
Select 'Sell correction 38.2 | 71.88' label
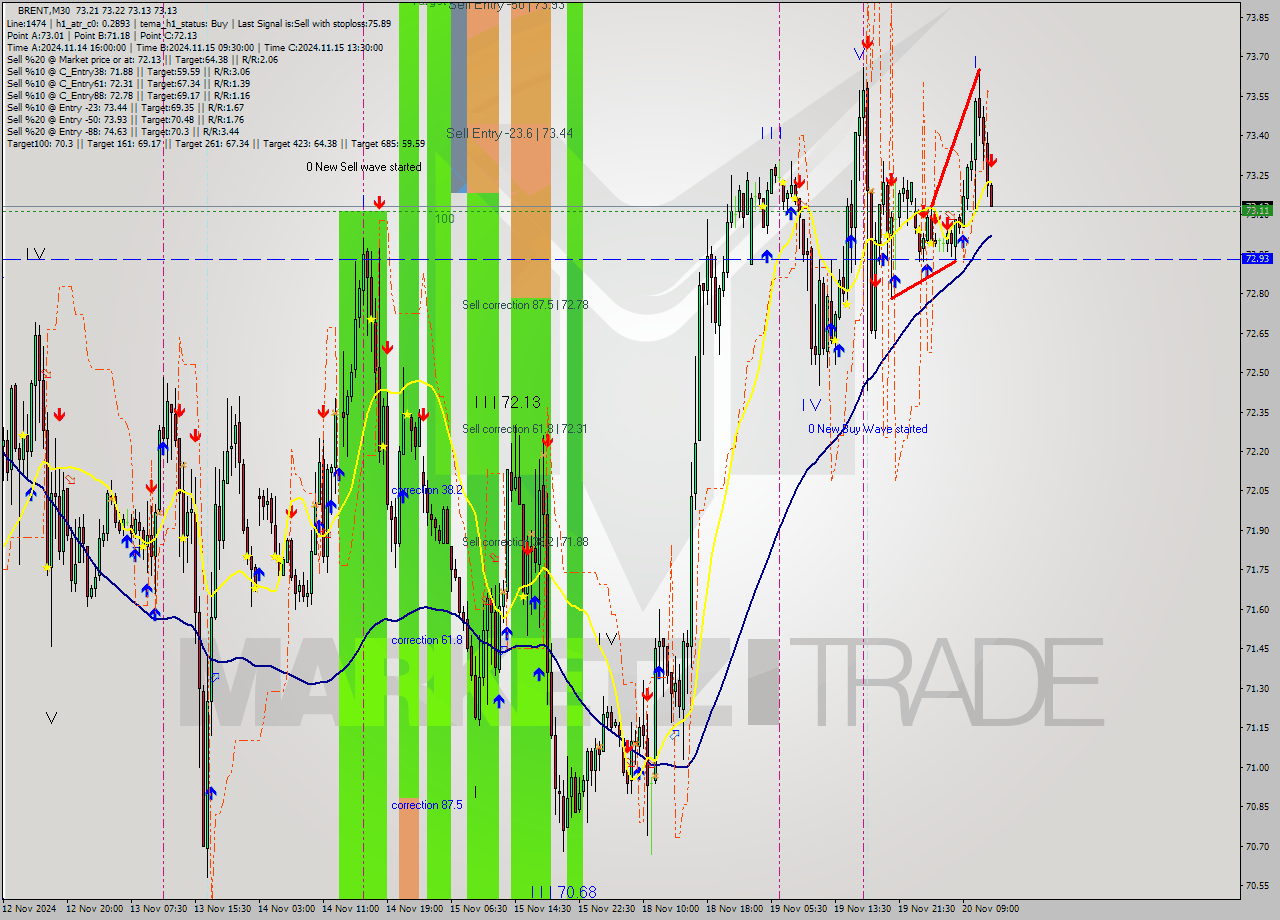tap(525, 542)
